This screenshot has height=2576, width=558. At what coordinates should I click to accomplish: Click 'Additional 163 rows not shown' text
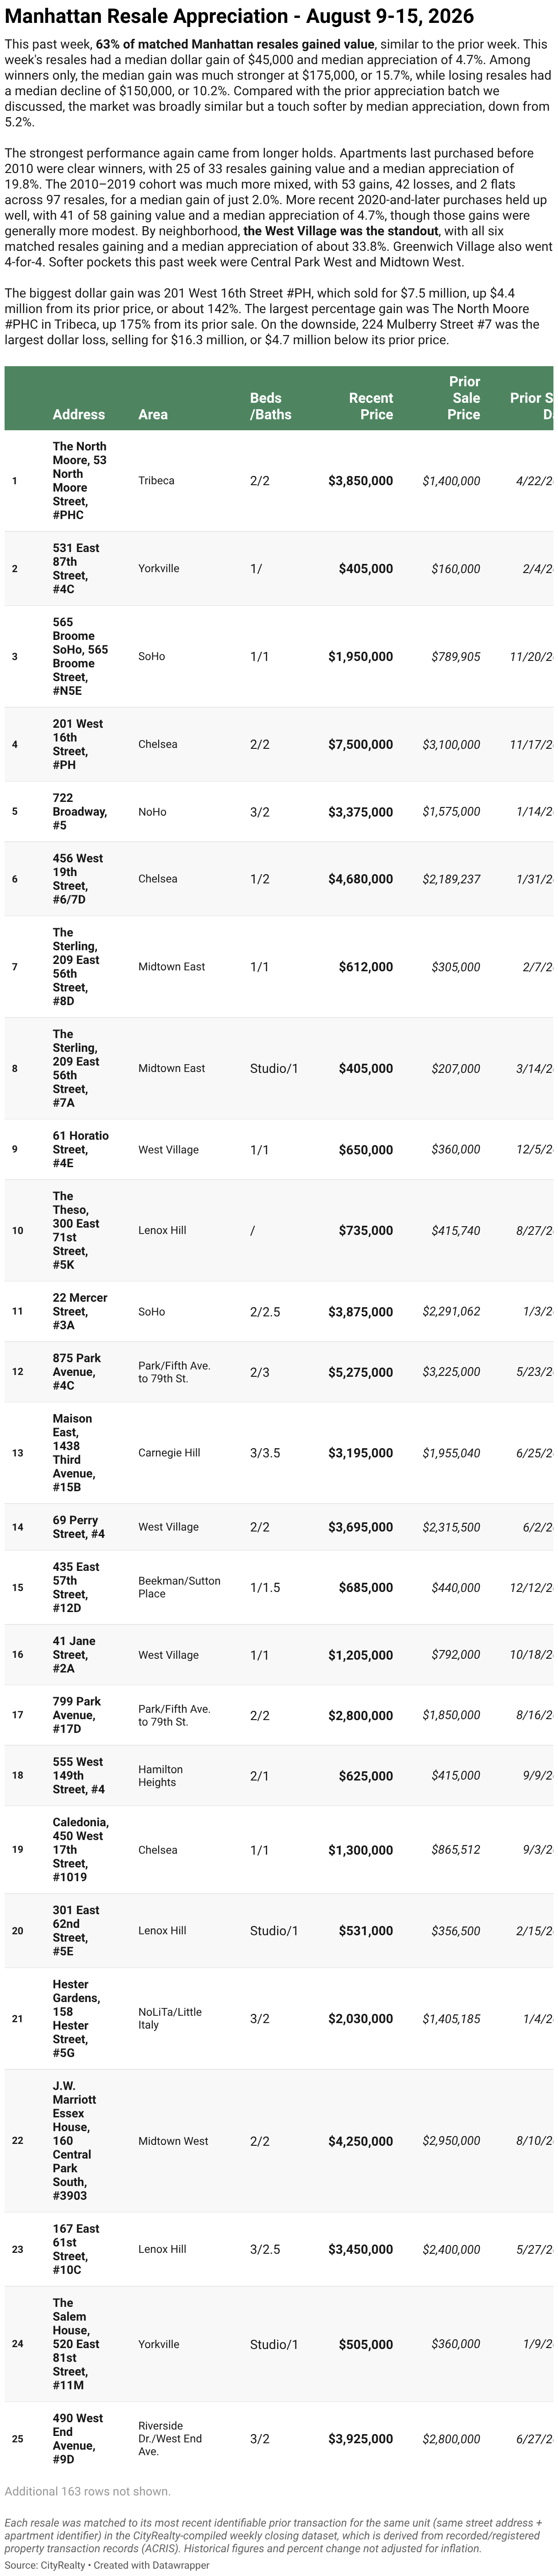coord(88,2491)
